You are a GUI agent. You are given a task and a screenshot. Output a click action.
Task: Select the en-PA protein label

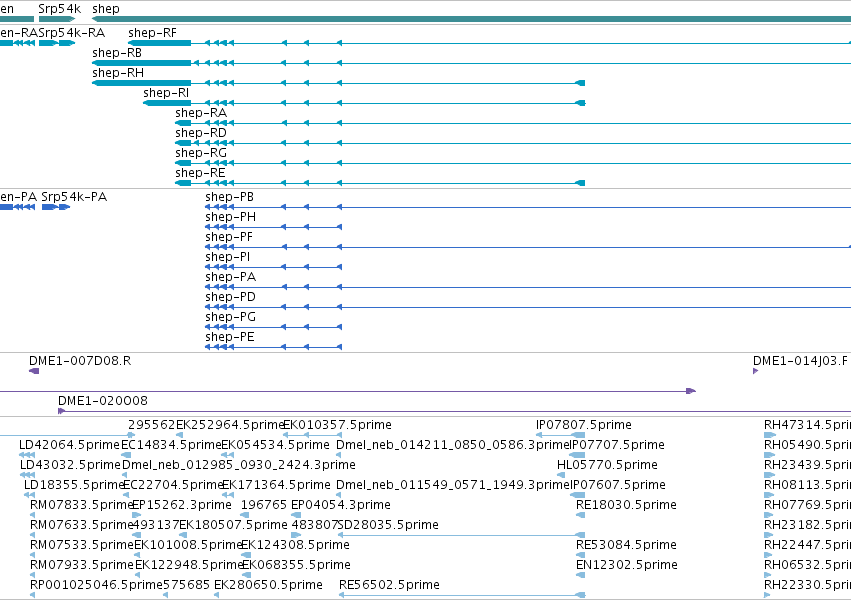click(x=18, y=196)
